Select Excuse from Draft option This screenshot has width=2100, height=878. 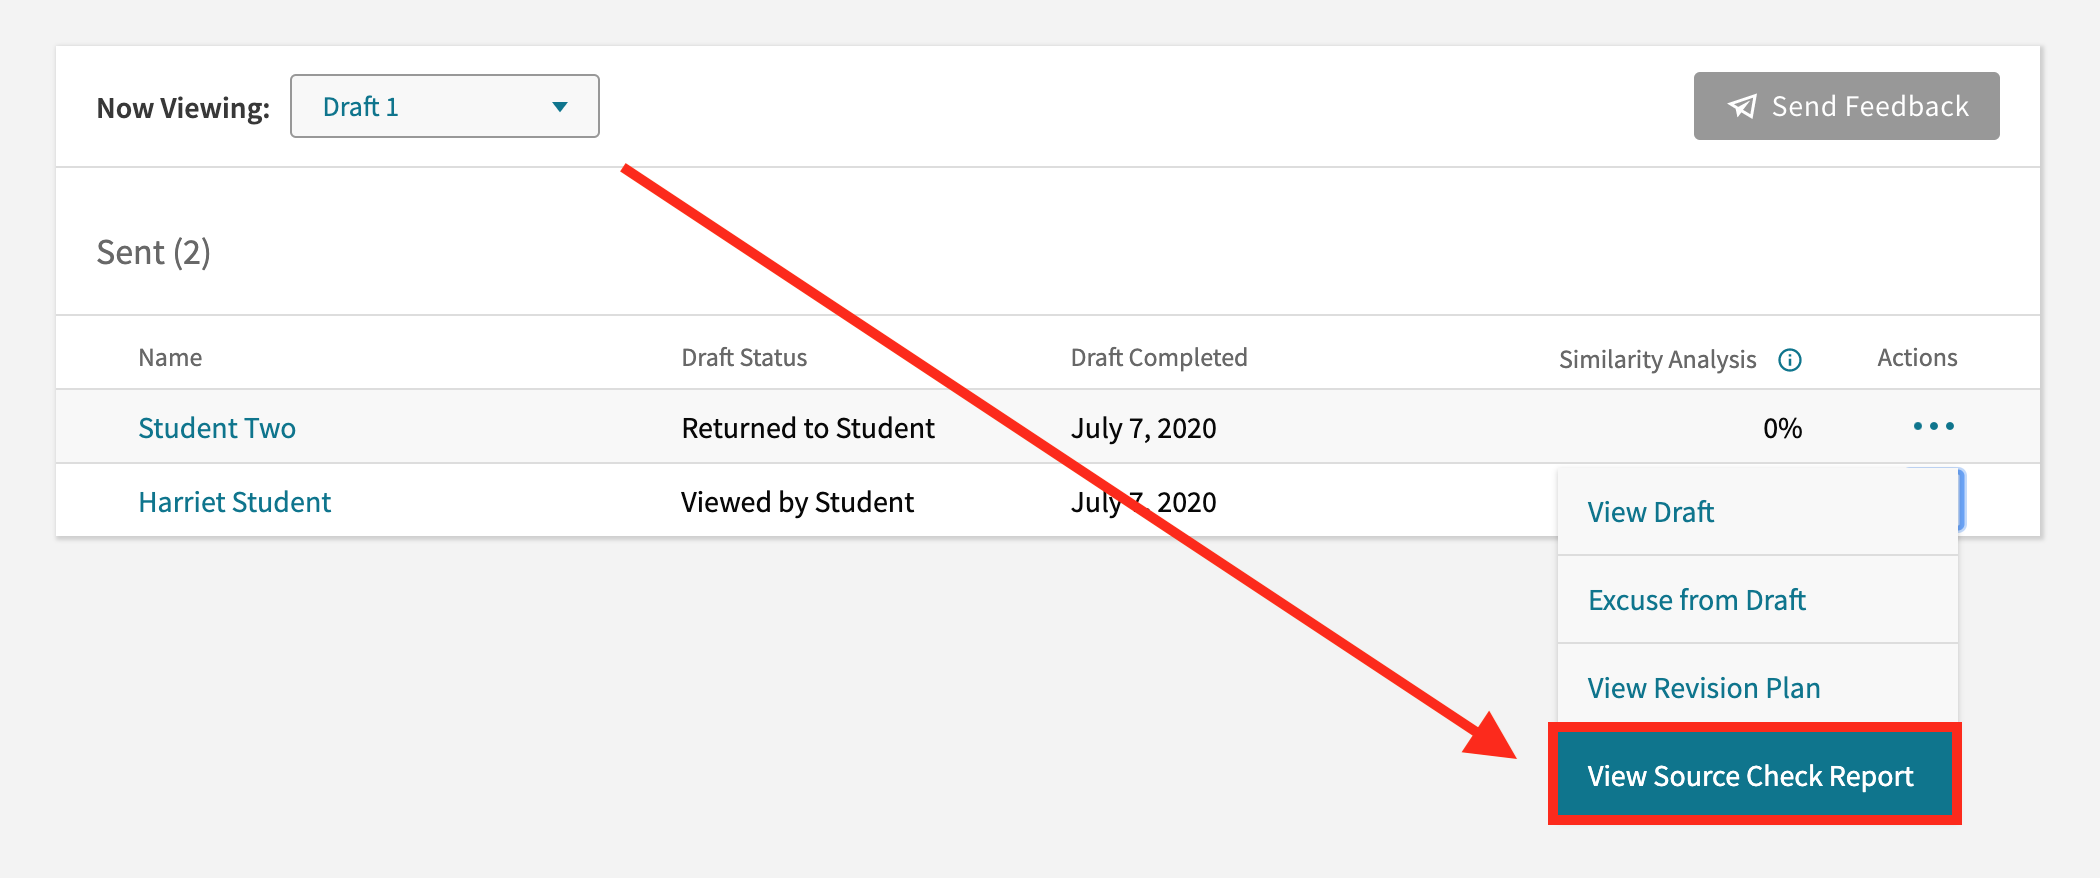pos(1697,600)
